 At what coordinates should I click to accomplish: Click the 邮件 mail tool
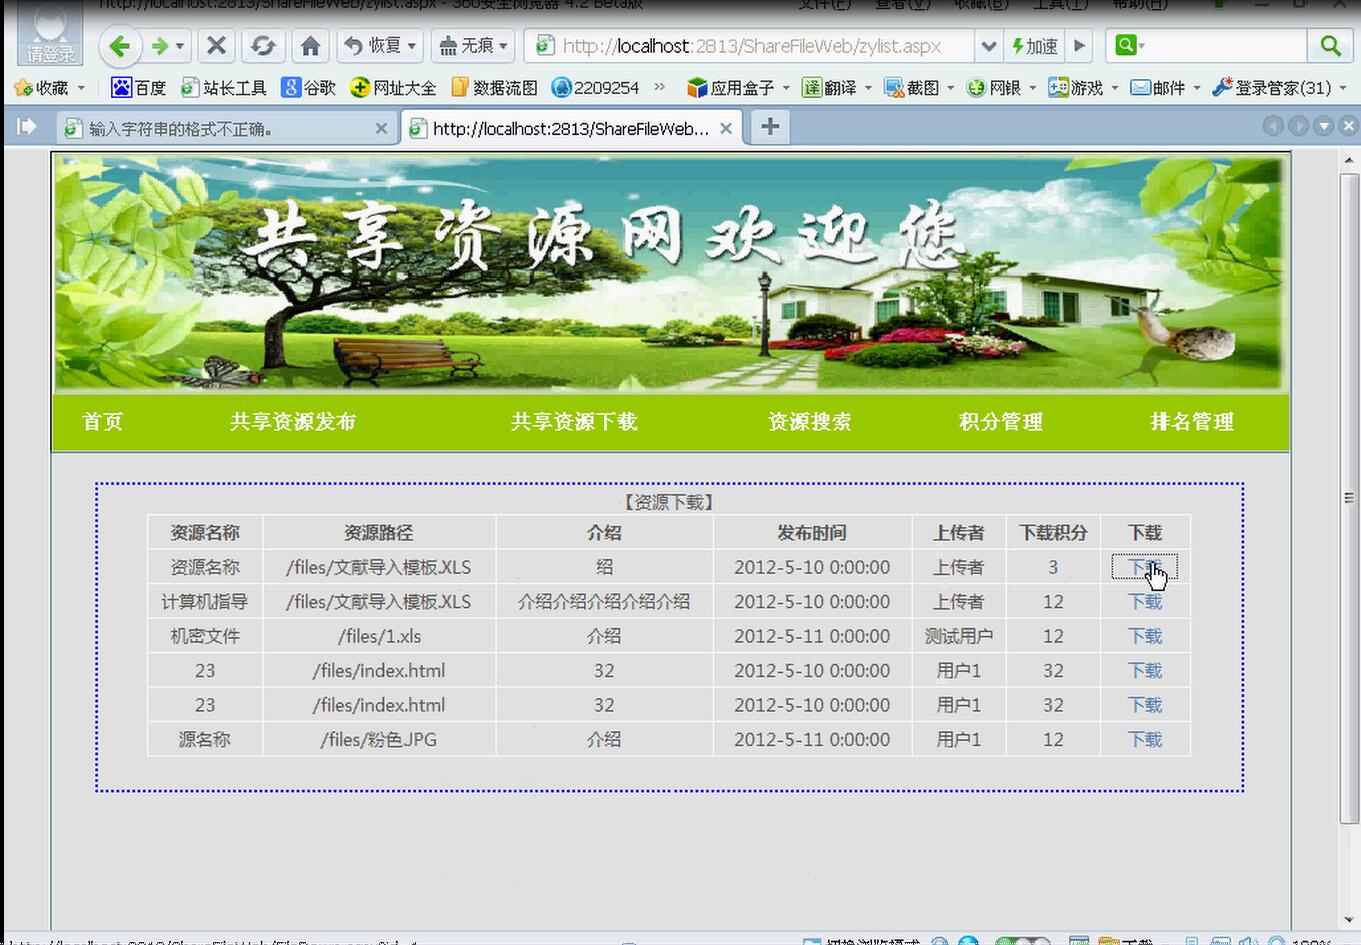[x=1158, y=88]
